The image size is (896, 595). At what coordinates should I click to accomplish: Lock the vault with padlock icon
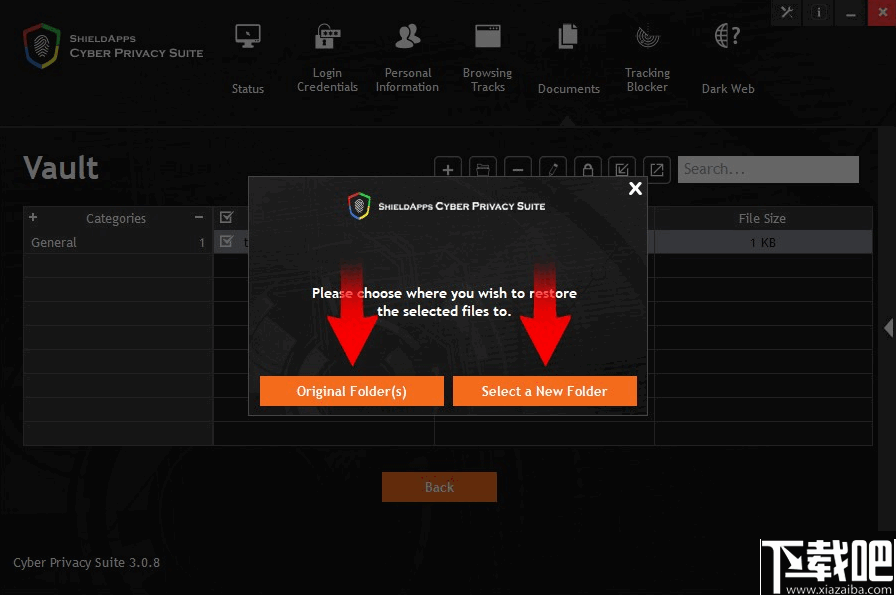coord(587,170)
